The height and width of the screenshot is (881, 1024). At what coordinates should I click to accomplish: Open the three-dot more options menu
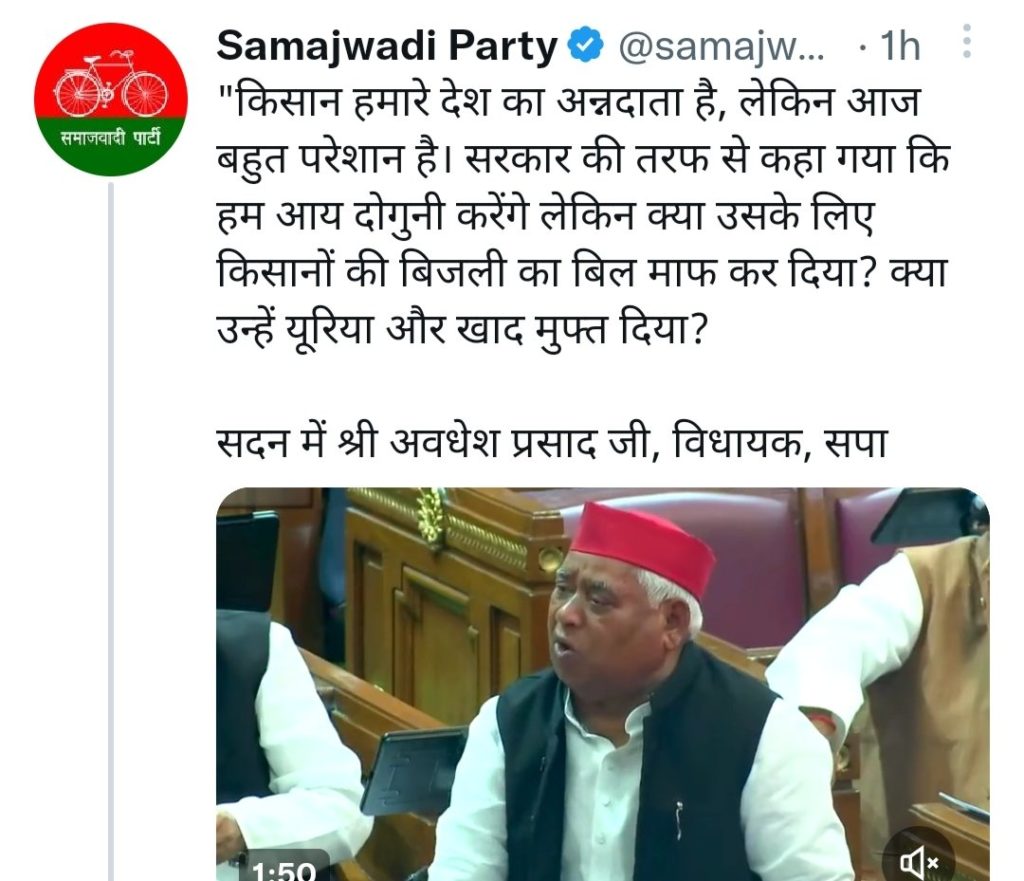(967, 42)
